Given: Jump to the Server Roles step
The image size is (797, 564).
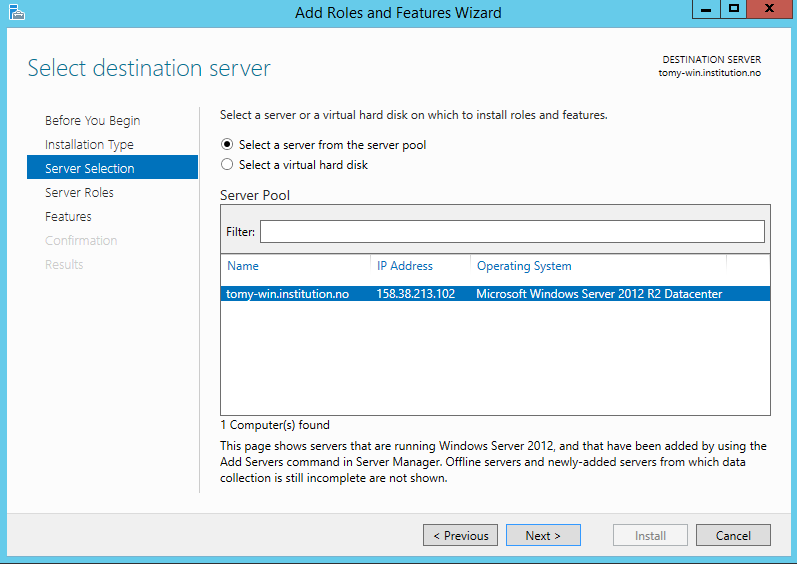Looking at the screenshot, I should 79,193.
